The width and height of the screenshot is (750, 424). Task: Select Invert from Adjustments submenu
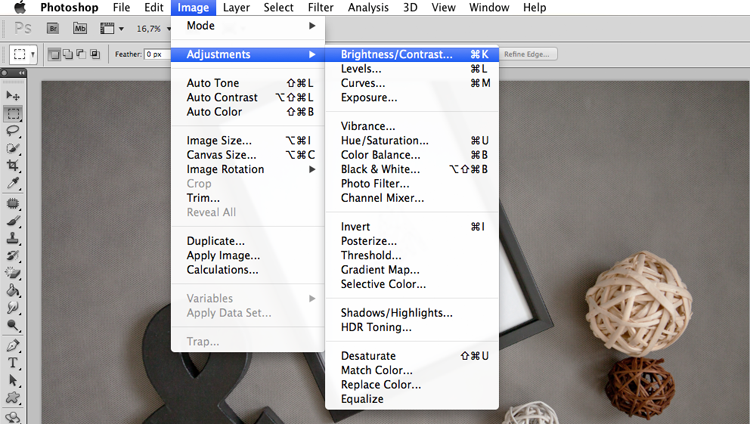pyautogui.click(x=412, y=226)
